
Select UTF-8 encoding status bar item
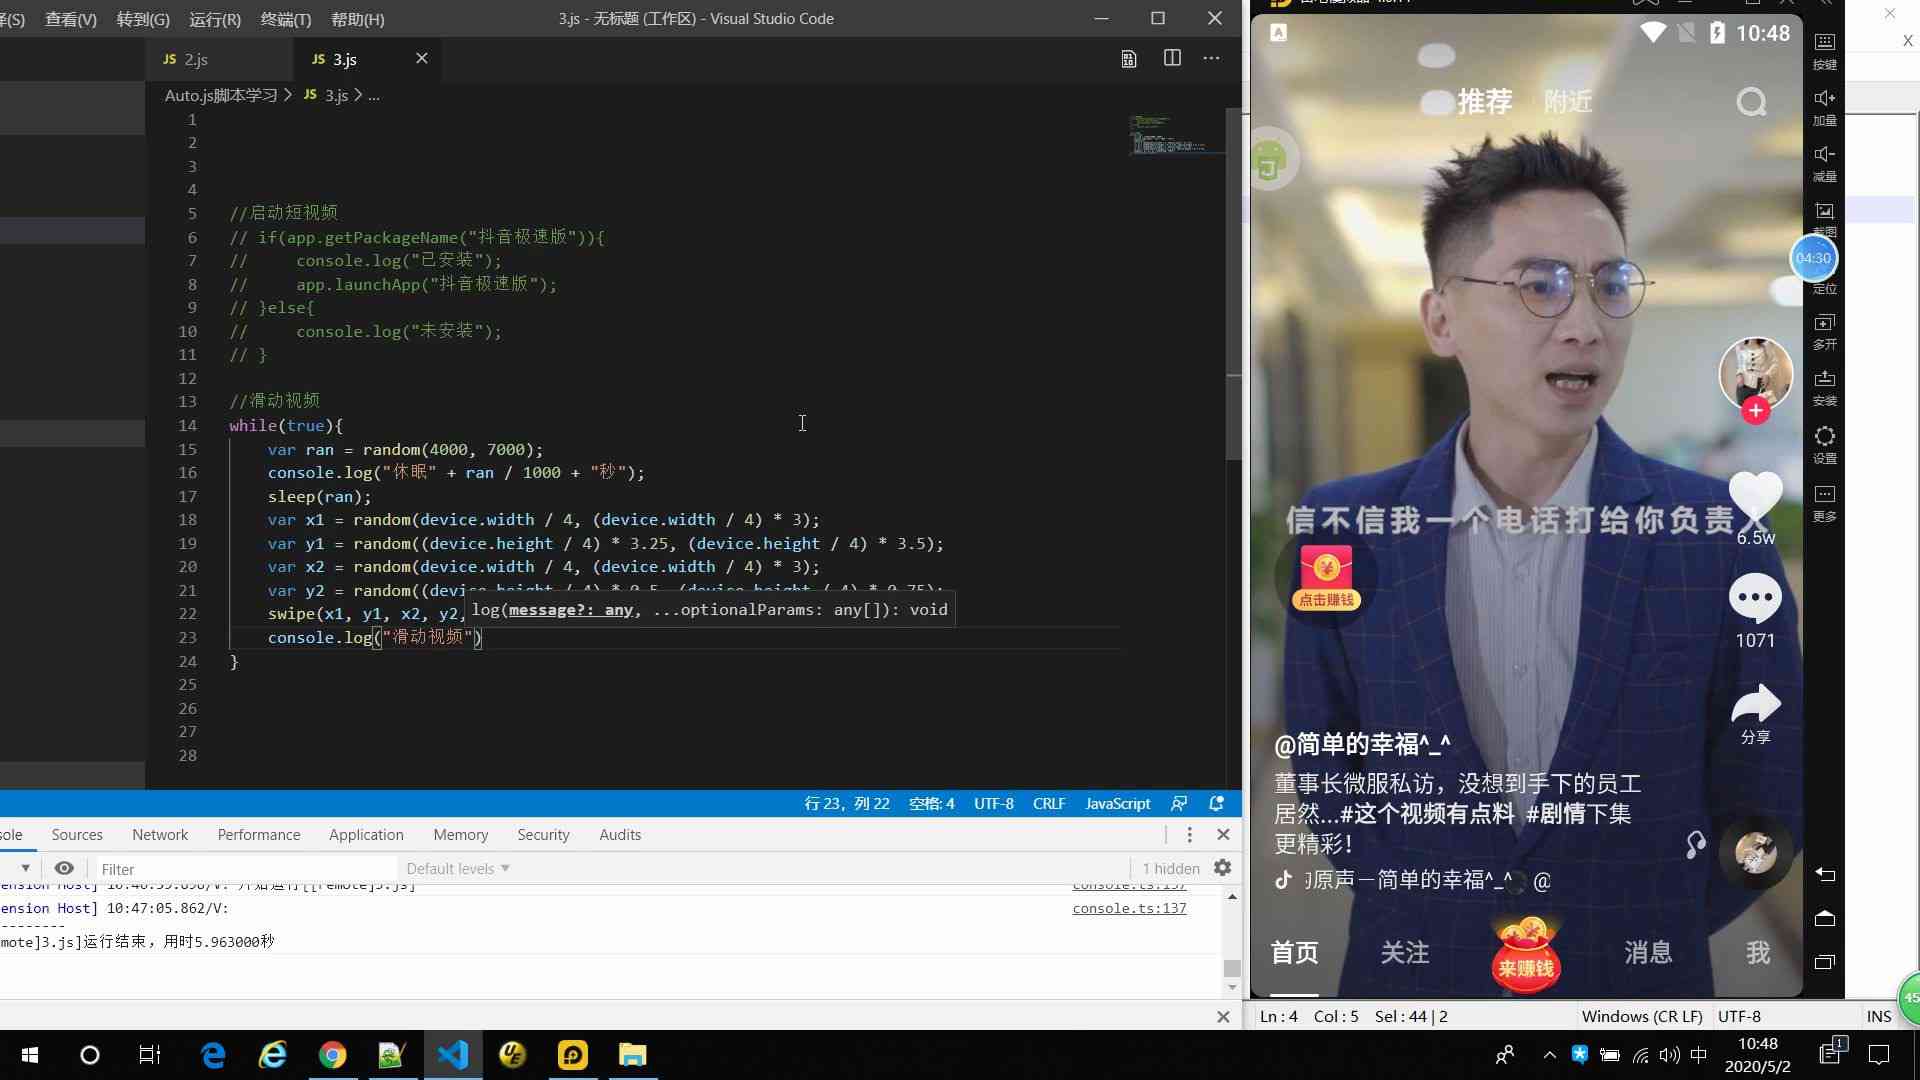(x=1741, y=1015)
